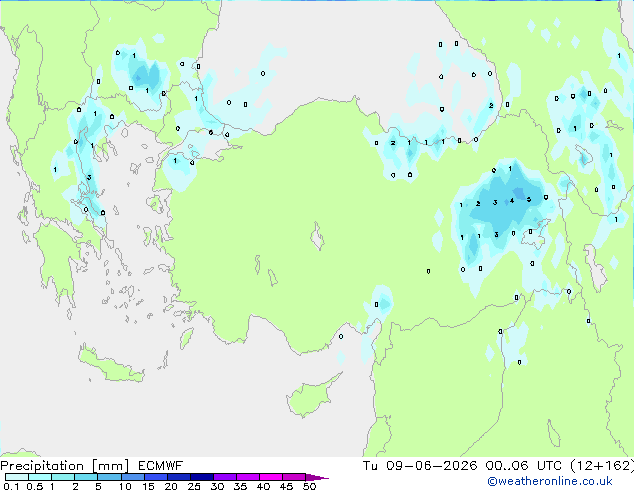This screenshot has width=634, height=490.
Task: Click the '25' legend scale label
Action: point(194,486)
